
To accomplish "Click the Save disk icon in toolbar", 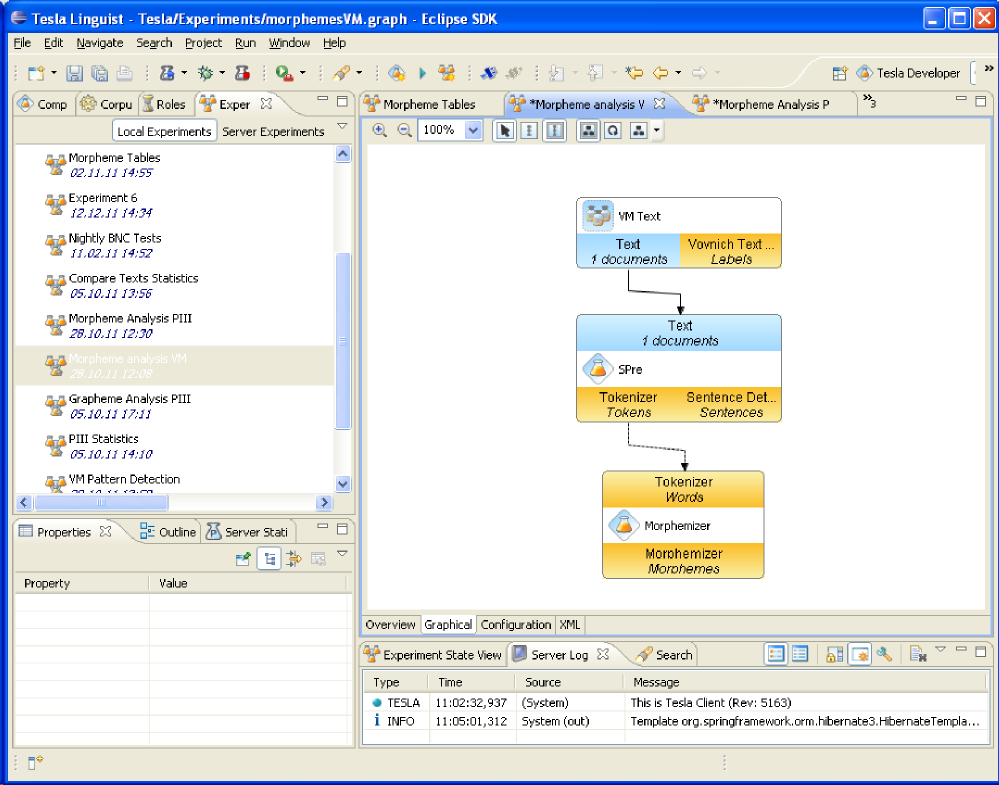I will [74, 73].
